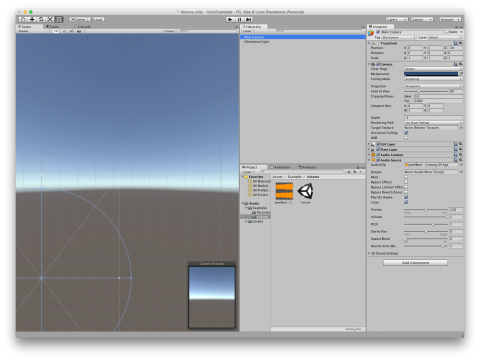Viewport: 480px width, 360px height.
Task: Toggle the Local handle rotation button
Action: click(x=96, y=19)
